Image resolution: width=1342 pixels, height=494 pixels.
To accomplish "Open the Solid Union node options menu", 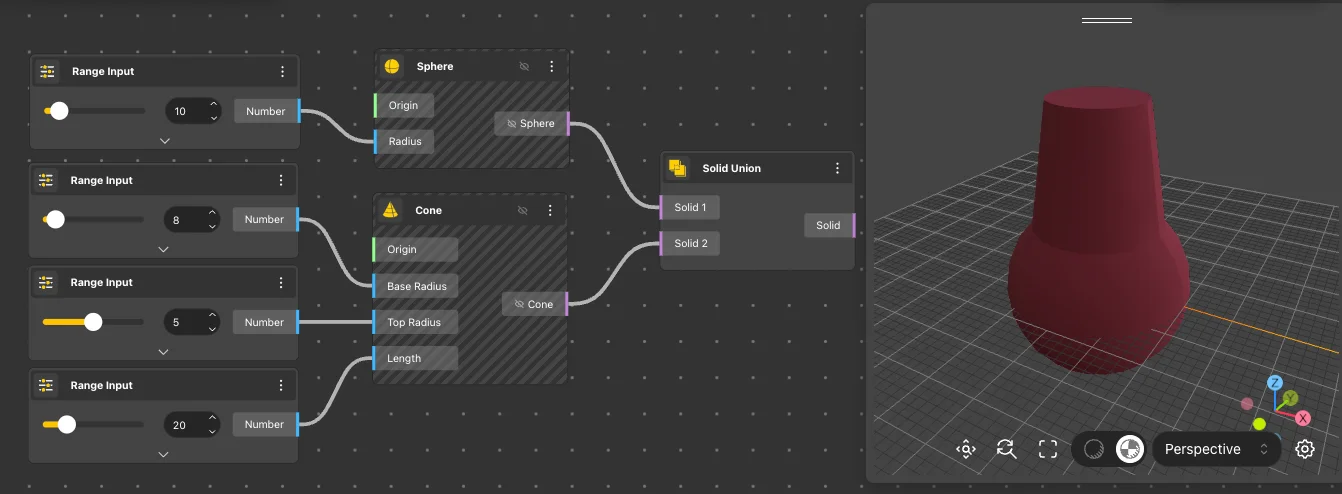I will coord(837,168).
